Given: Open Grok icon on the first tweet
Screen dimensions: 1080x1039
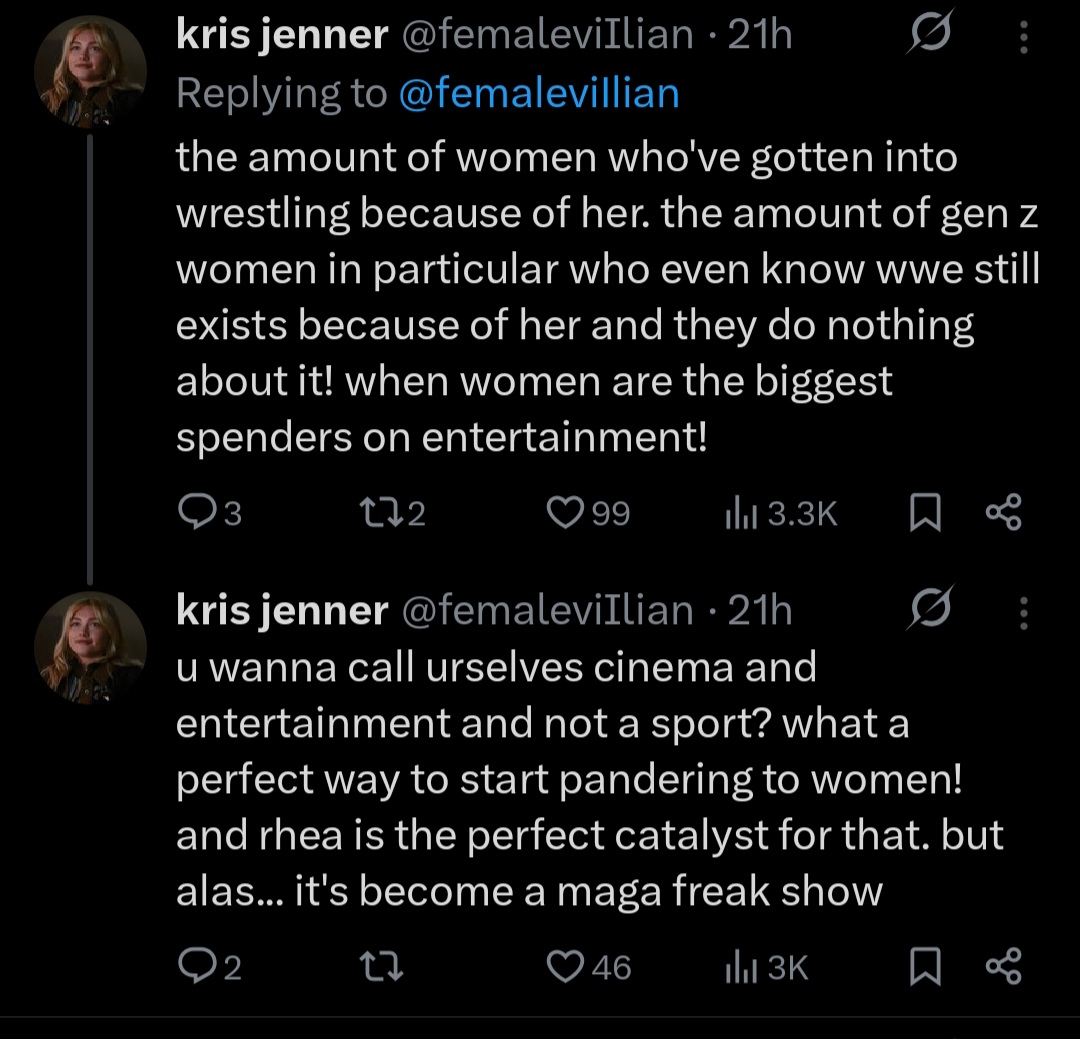Looking at the screenshot, I should click(929, 37).
